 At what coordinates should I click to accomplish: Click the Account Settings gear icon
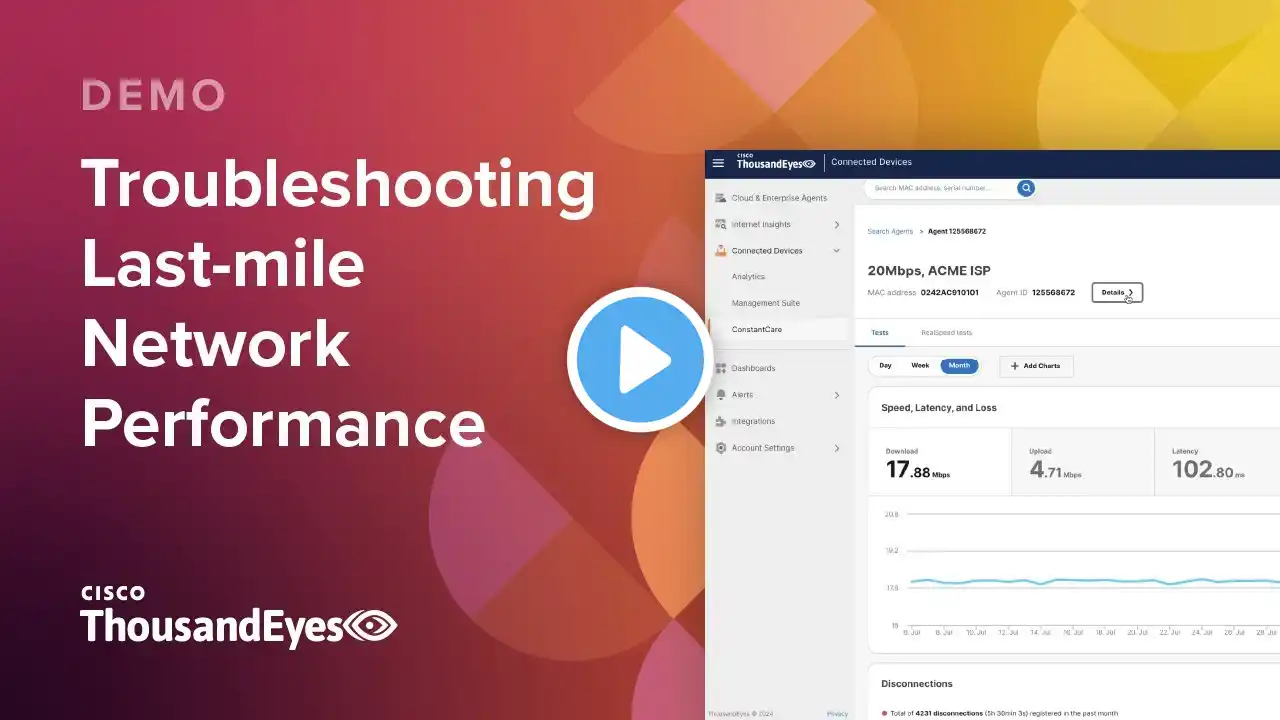[721, 448]
